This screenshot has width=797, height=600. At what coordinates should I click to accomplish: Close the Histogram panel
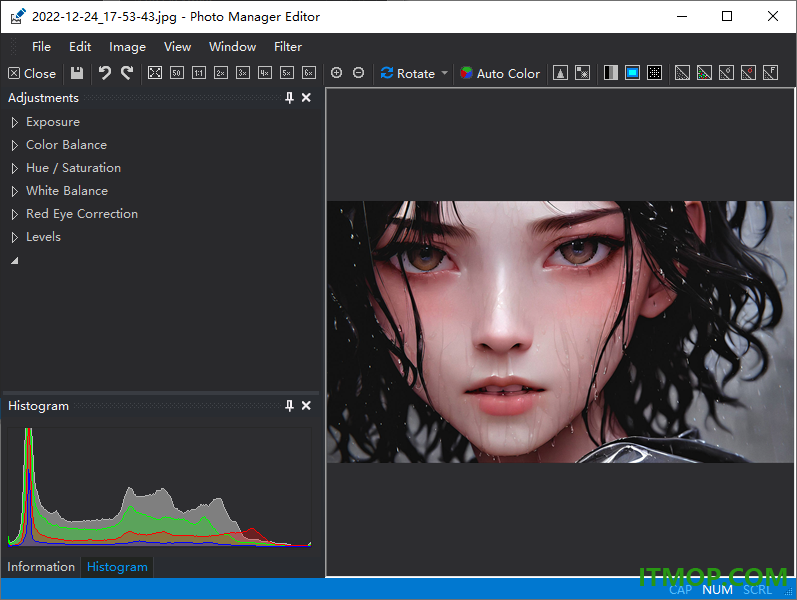click(x=306, y=406)
